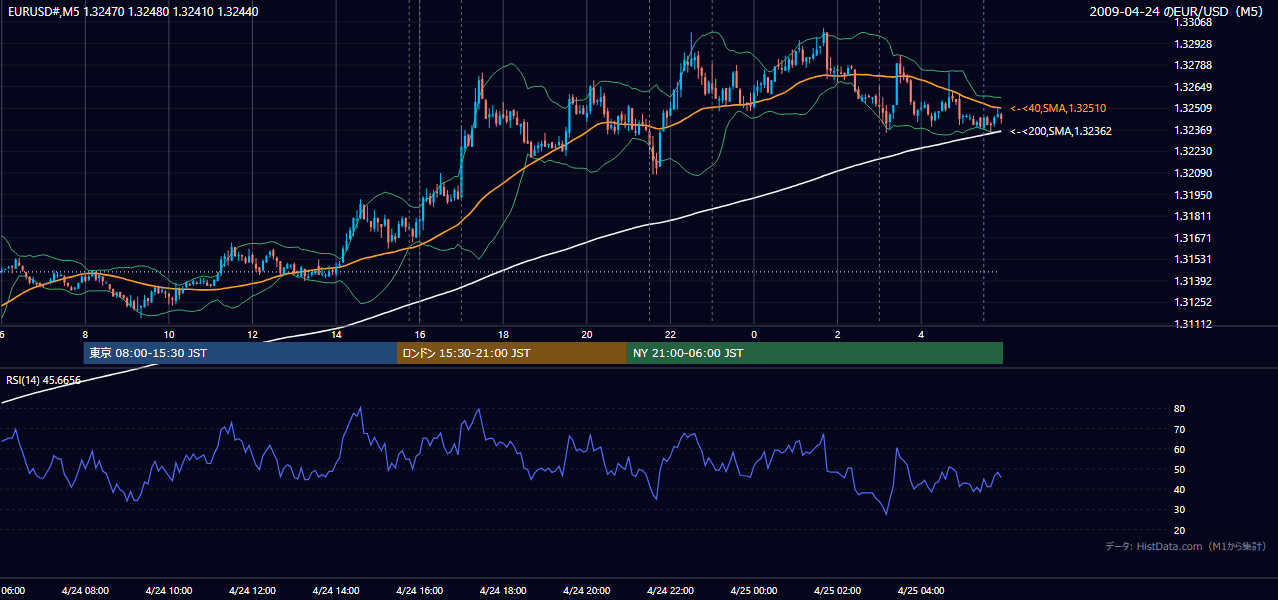
Task: Click the 1.31392 price axis value
Action: pyautogui.click(x=1193, y=281)
